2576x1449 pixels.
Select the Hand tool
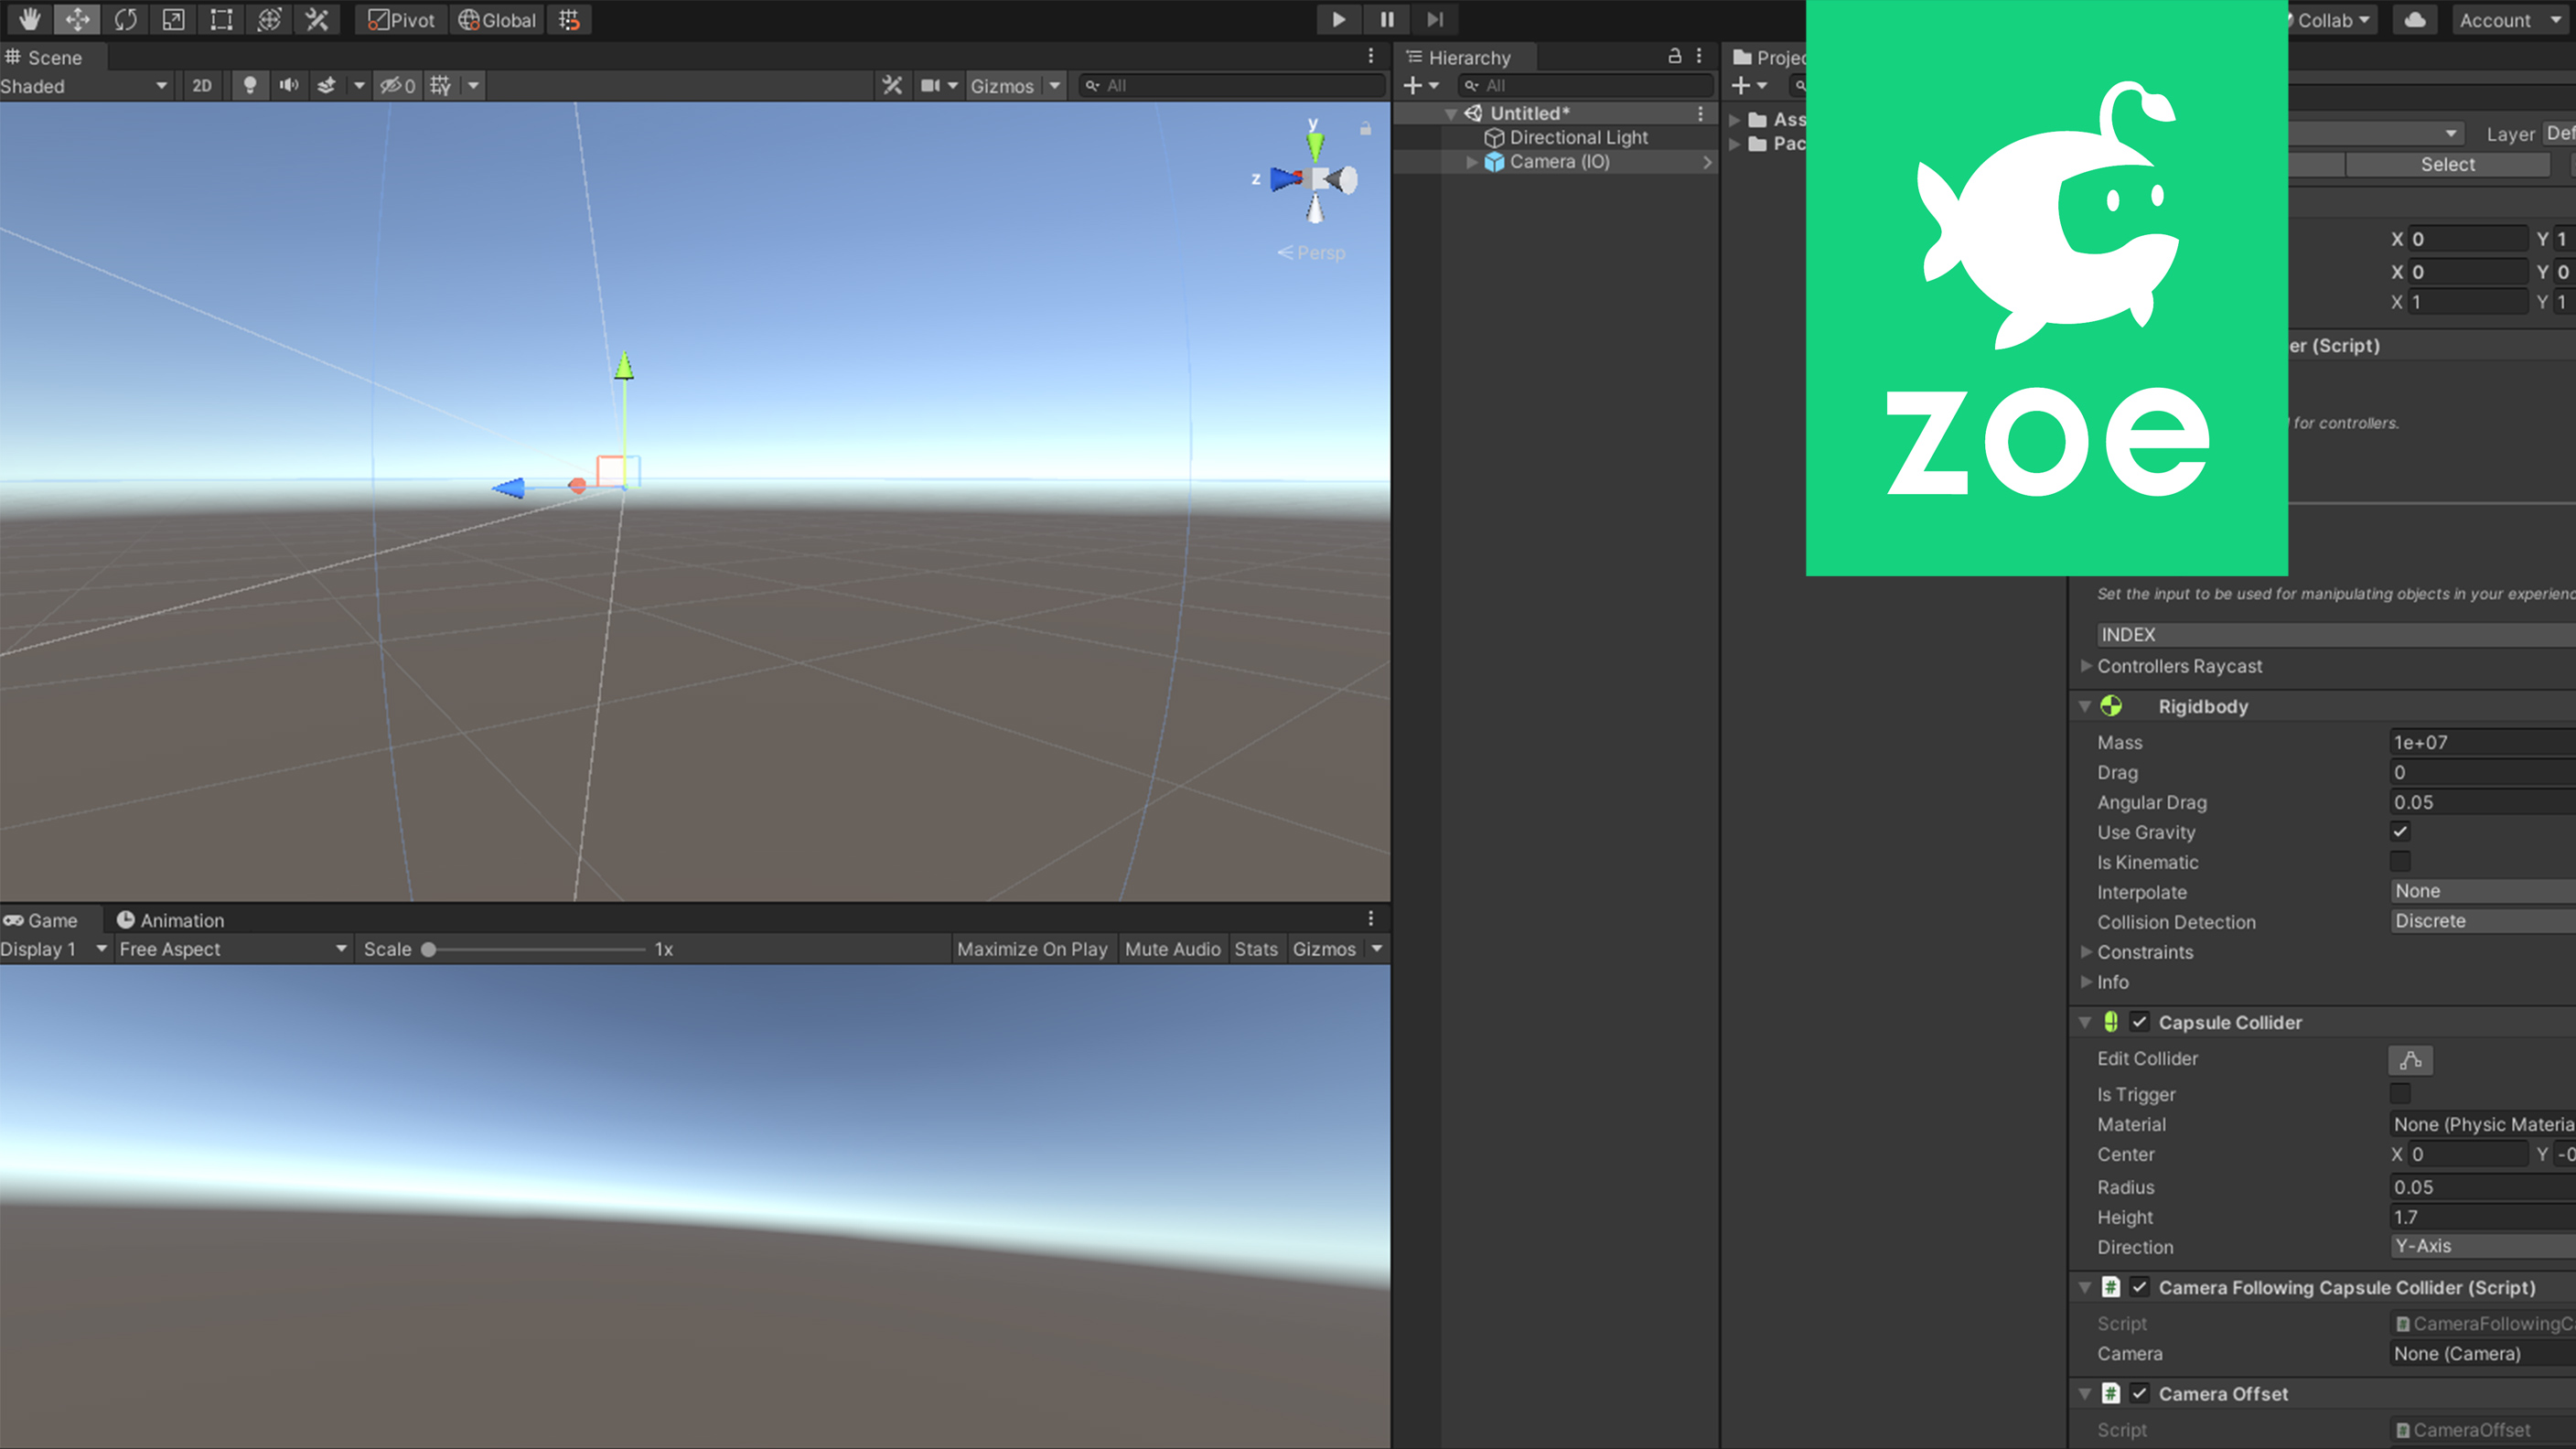[x=29, y=19]
